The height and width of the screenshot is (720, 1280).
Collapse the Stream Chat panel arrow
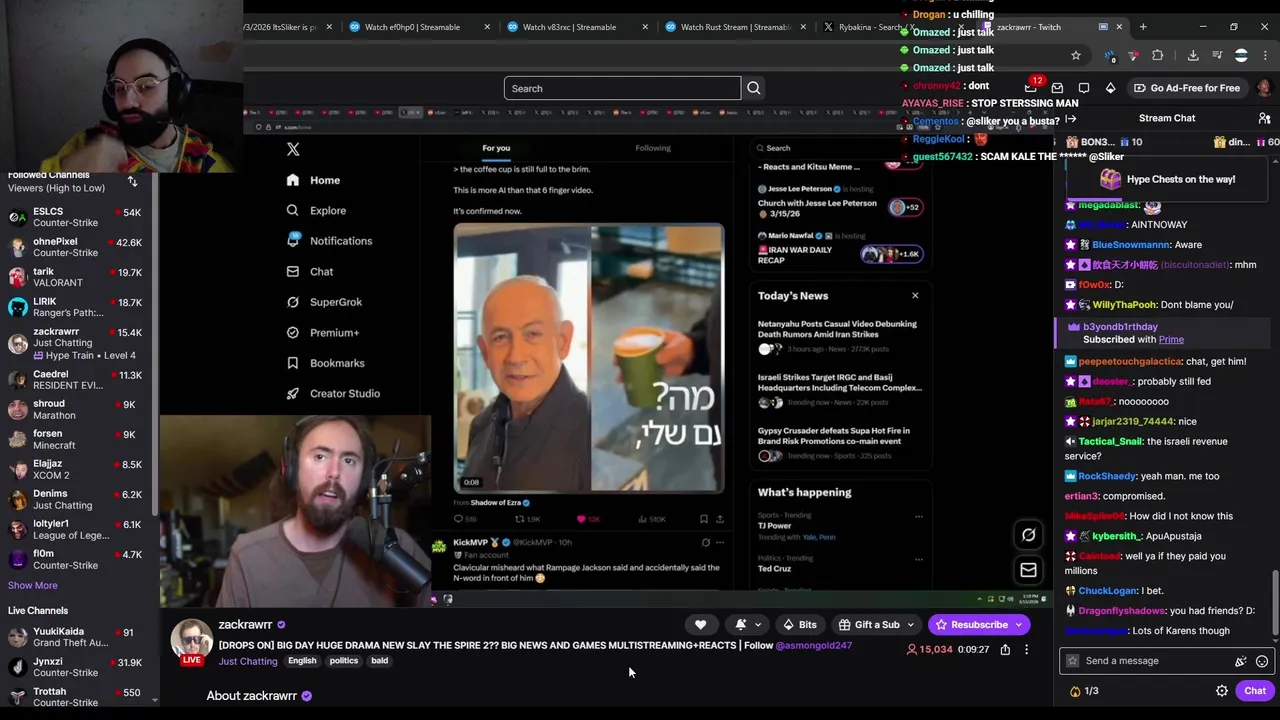click(x=1071, y=118)
